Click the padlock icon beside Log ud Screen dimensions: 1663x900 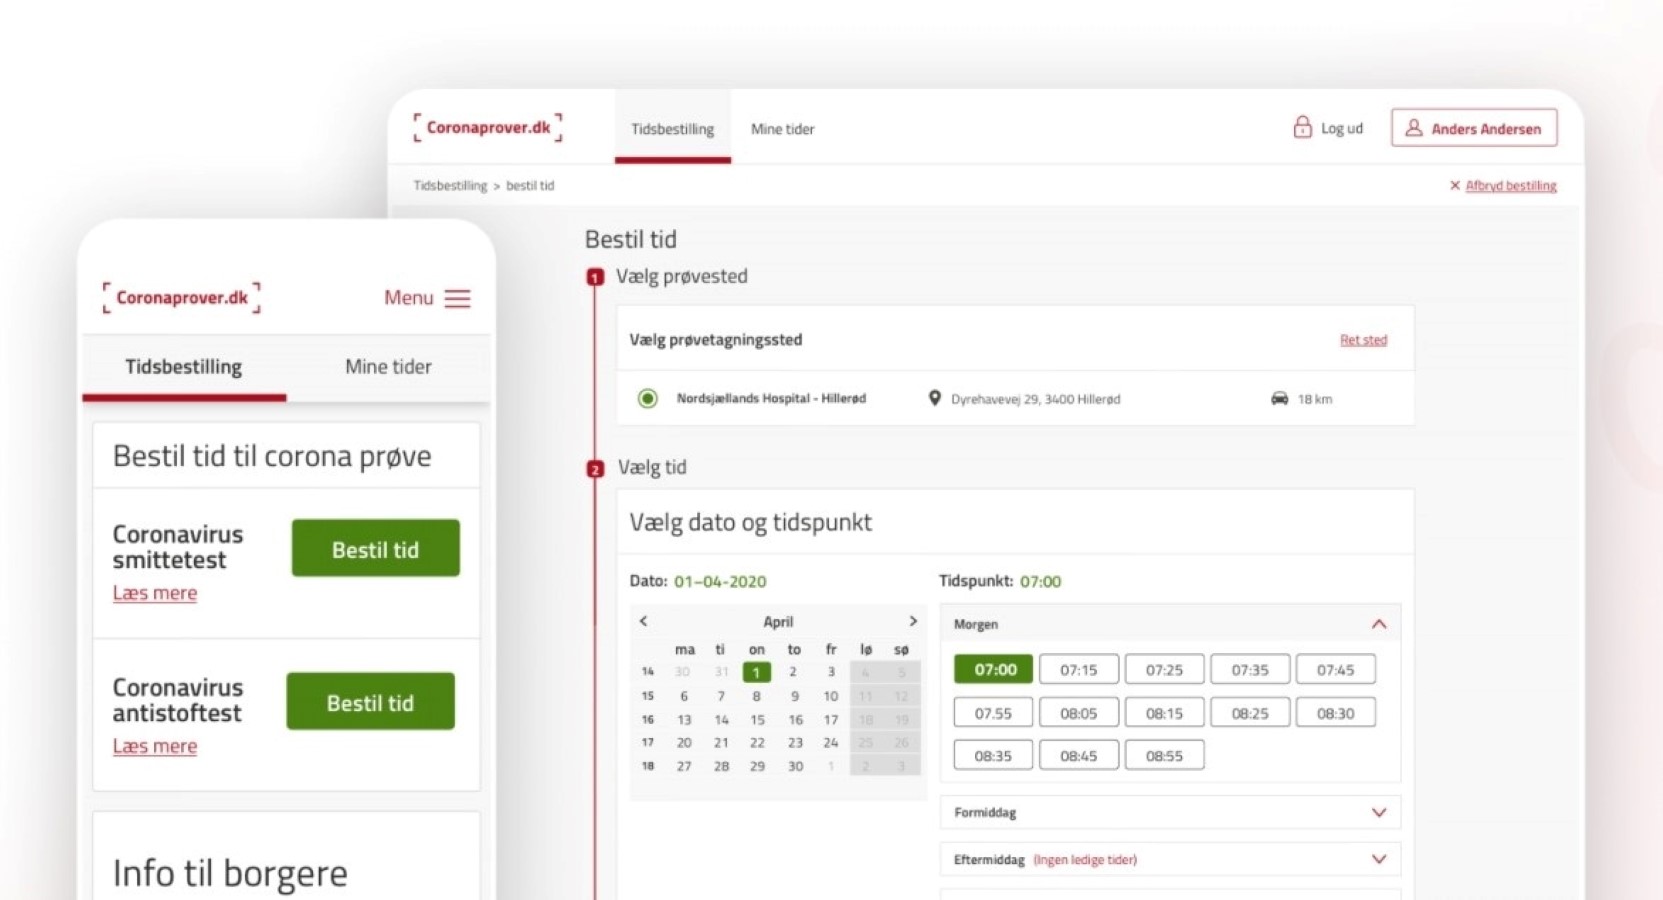[x=1301, y=127]
